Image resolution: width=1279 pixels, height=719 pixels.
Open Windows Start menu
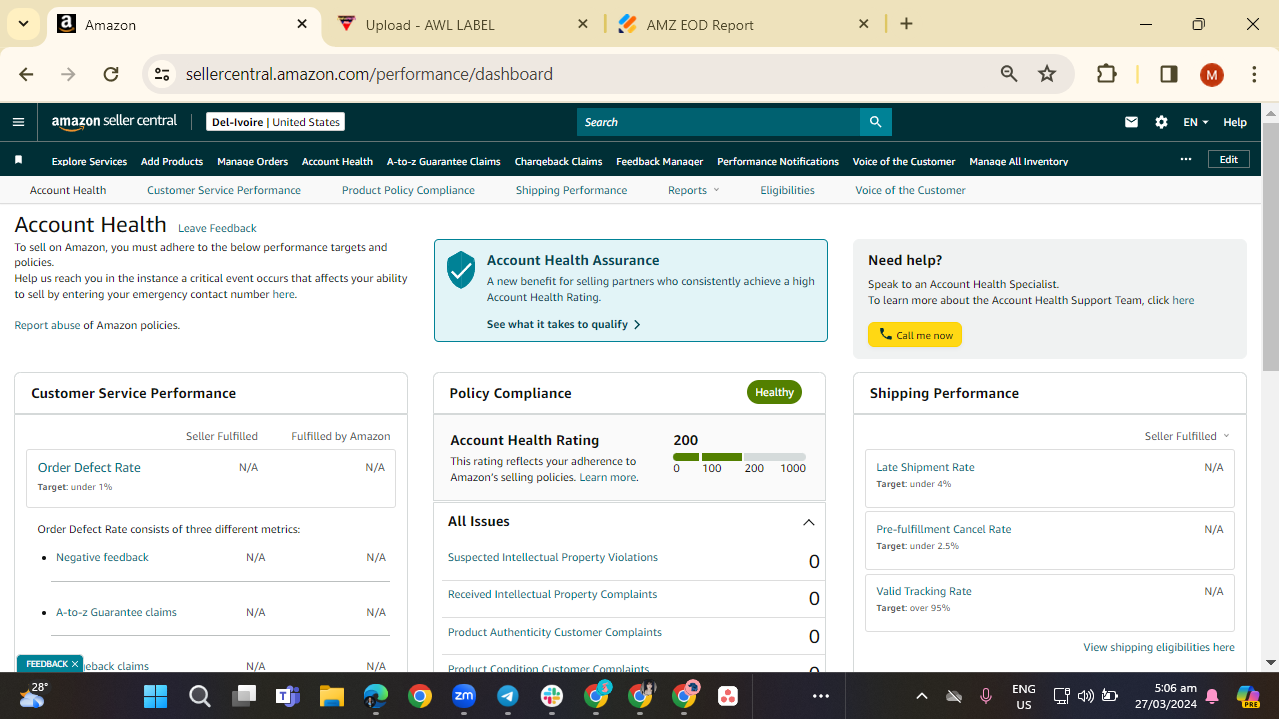155,696
